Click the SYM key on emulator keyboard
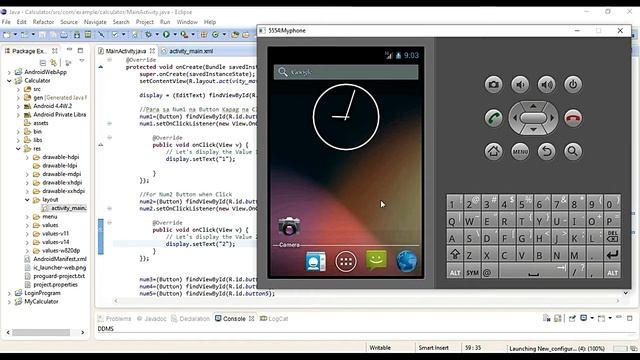The height and width of the screenshot is (360, 640). pos(472,272)
